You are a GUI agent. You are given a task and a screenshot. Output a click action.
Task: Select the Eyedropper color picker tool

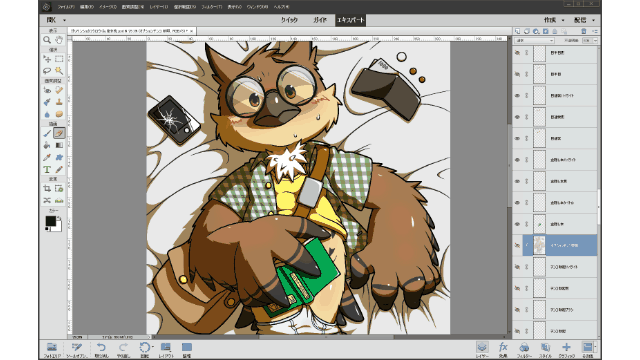tap(47, 157)
